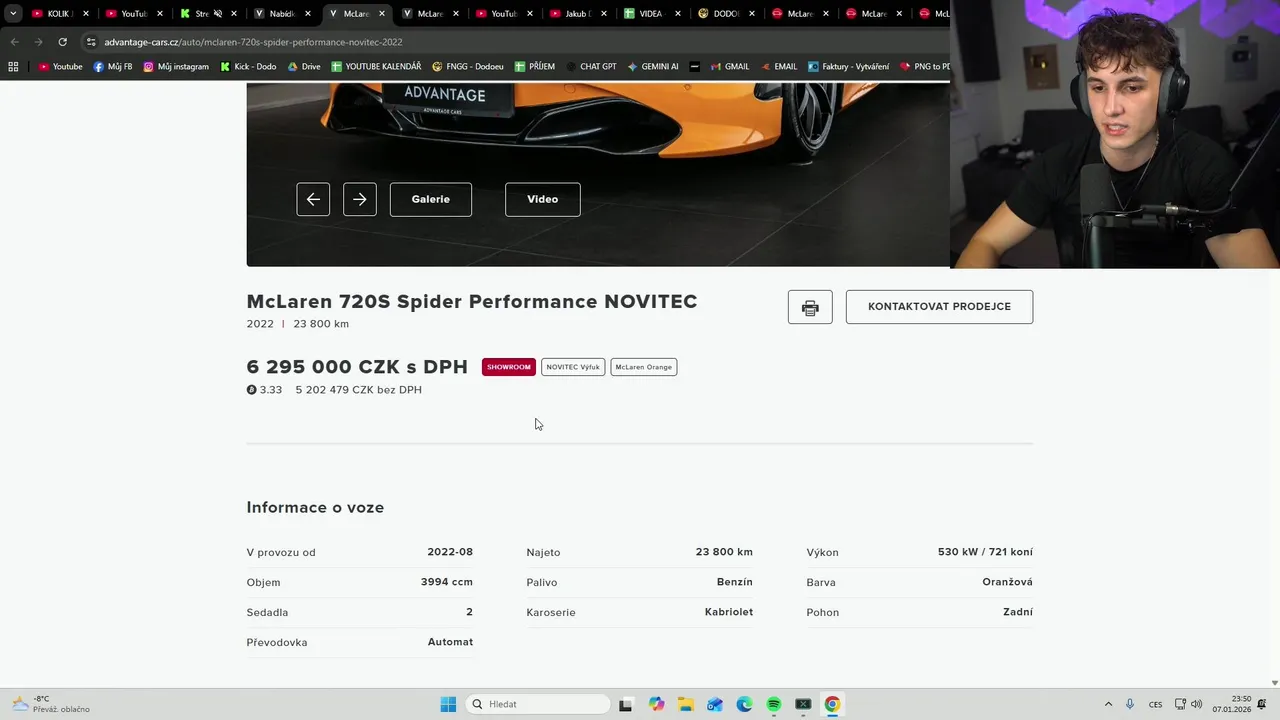
Task: Open Microsoft Edge from the taskbar
Action: coord(744,704)
